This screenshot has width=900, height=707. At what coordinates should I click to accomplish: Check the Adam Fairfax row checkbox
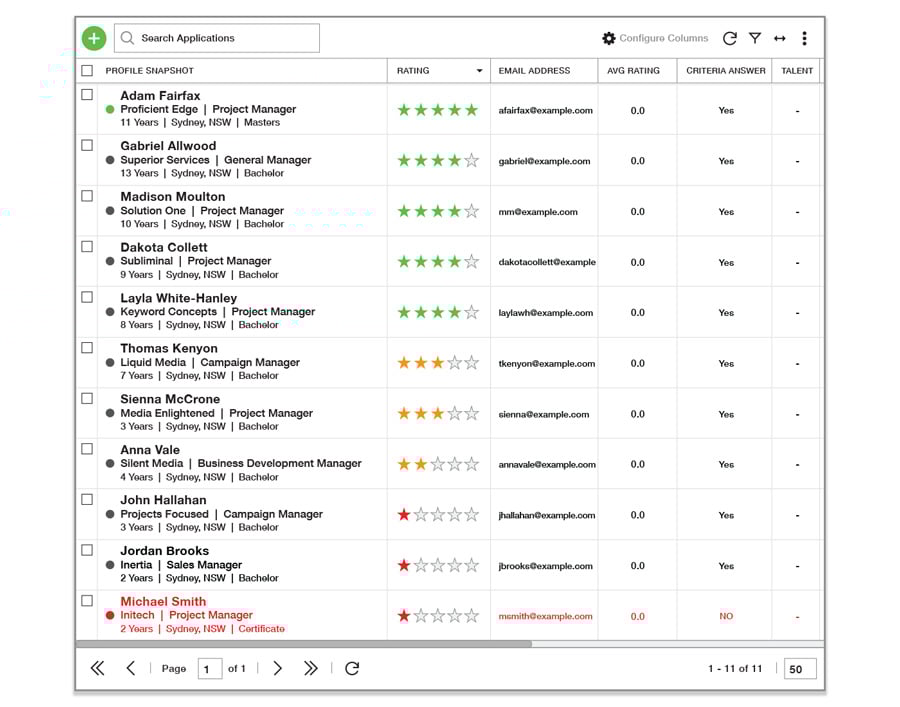pos(87,95)
